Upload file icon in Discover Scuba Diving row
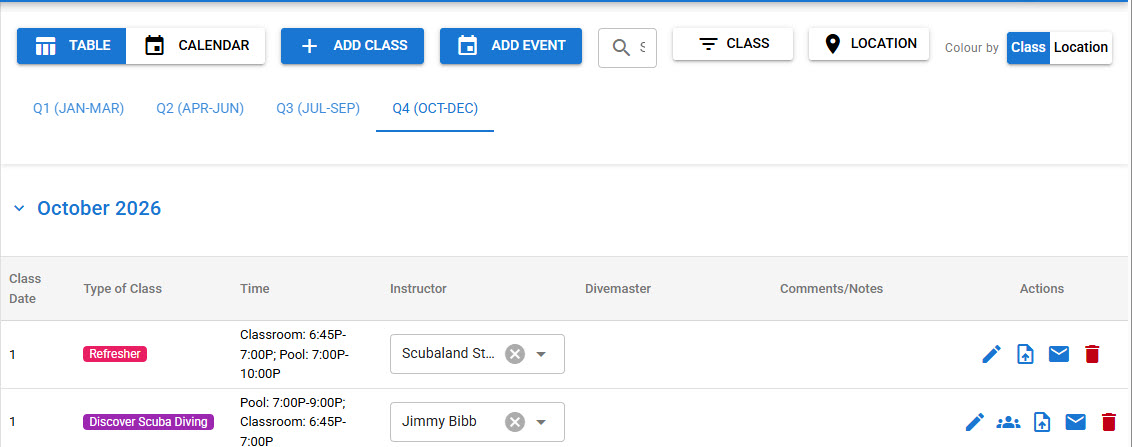 tap(1041, 422)
